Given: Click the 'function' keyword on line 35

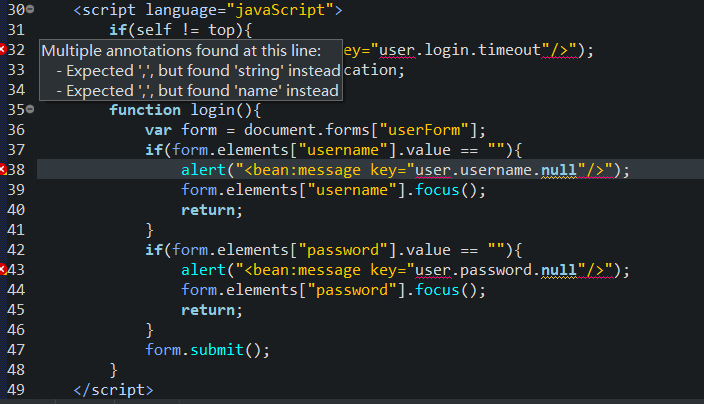Looking at the screenshot, I should tap(145, 110).
